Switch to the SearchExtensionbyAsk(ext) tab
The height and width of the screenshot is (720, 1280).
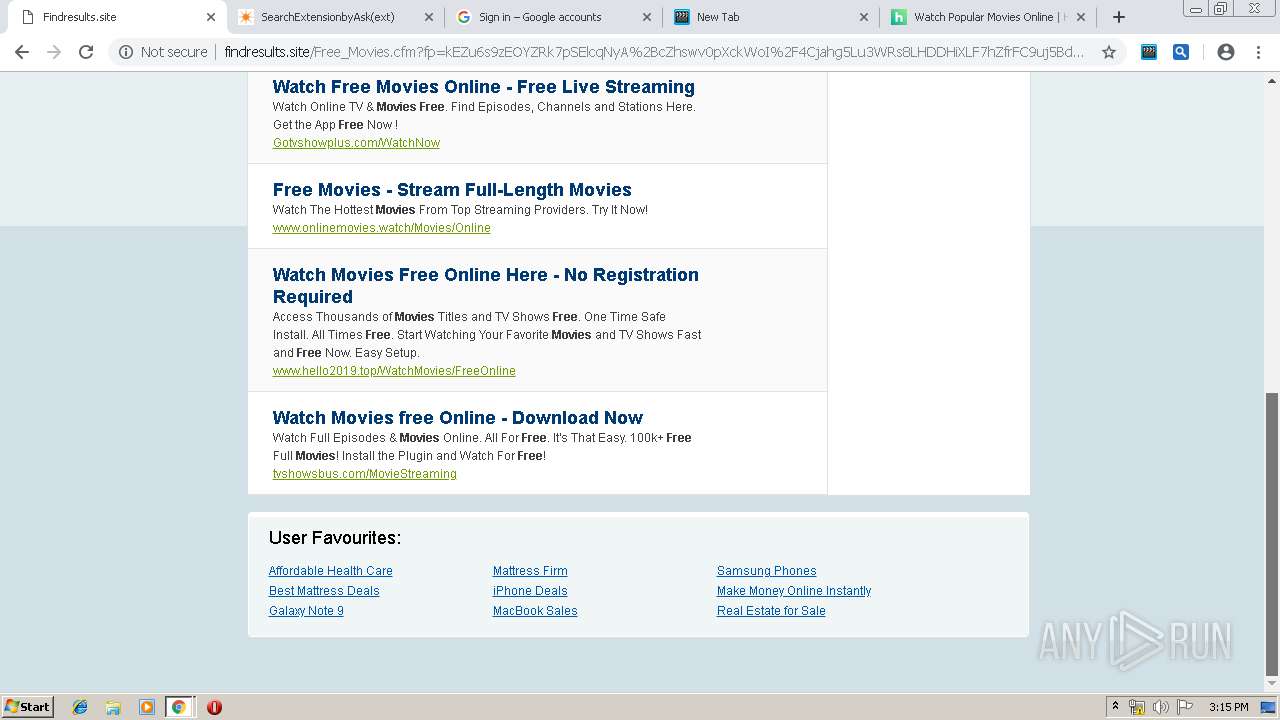click(x=334, y=17)
